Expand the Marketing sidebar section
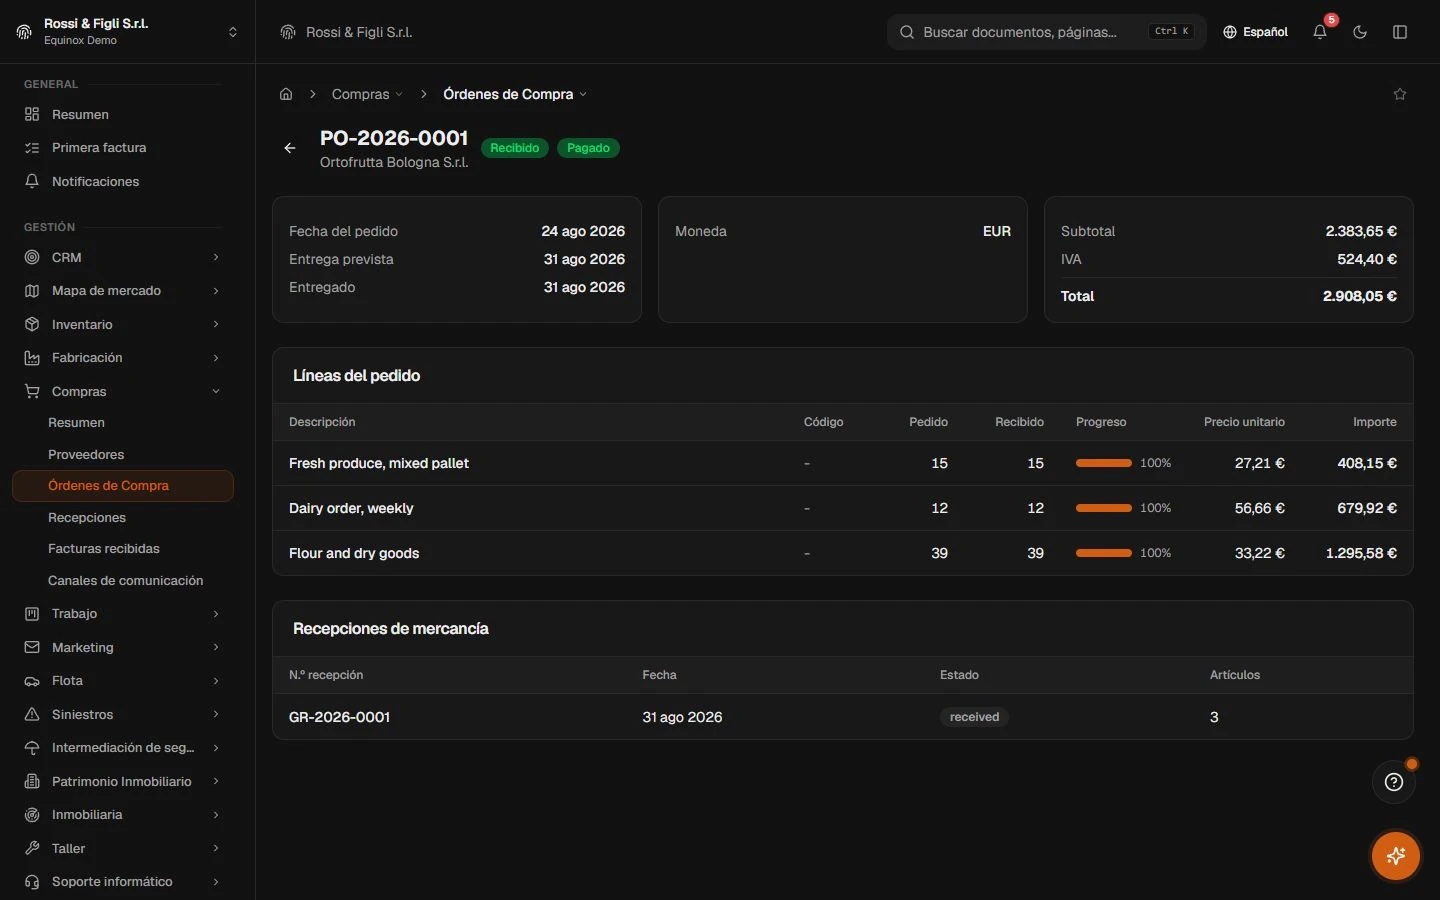The height and width of the screenshot is (900, 1440). (122, 647)
